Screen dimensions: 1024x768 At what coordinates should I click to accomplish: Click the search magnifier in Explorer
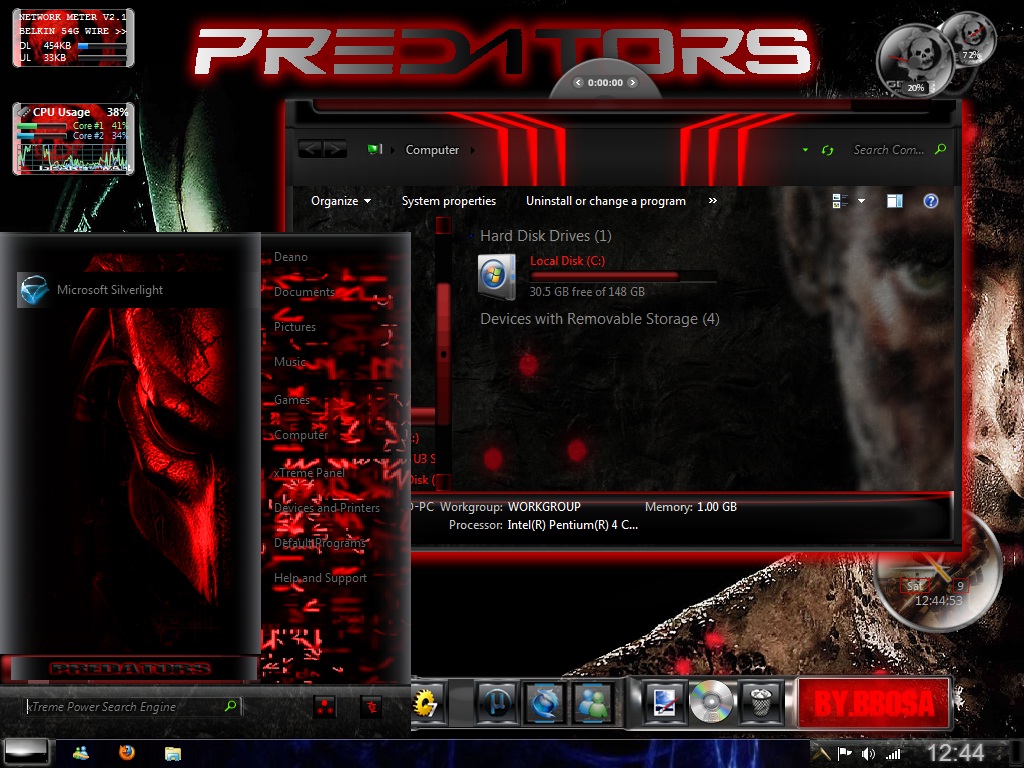[940, 149]
